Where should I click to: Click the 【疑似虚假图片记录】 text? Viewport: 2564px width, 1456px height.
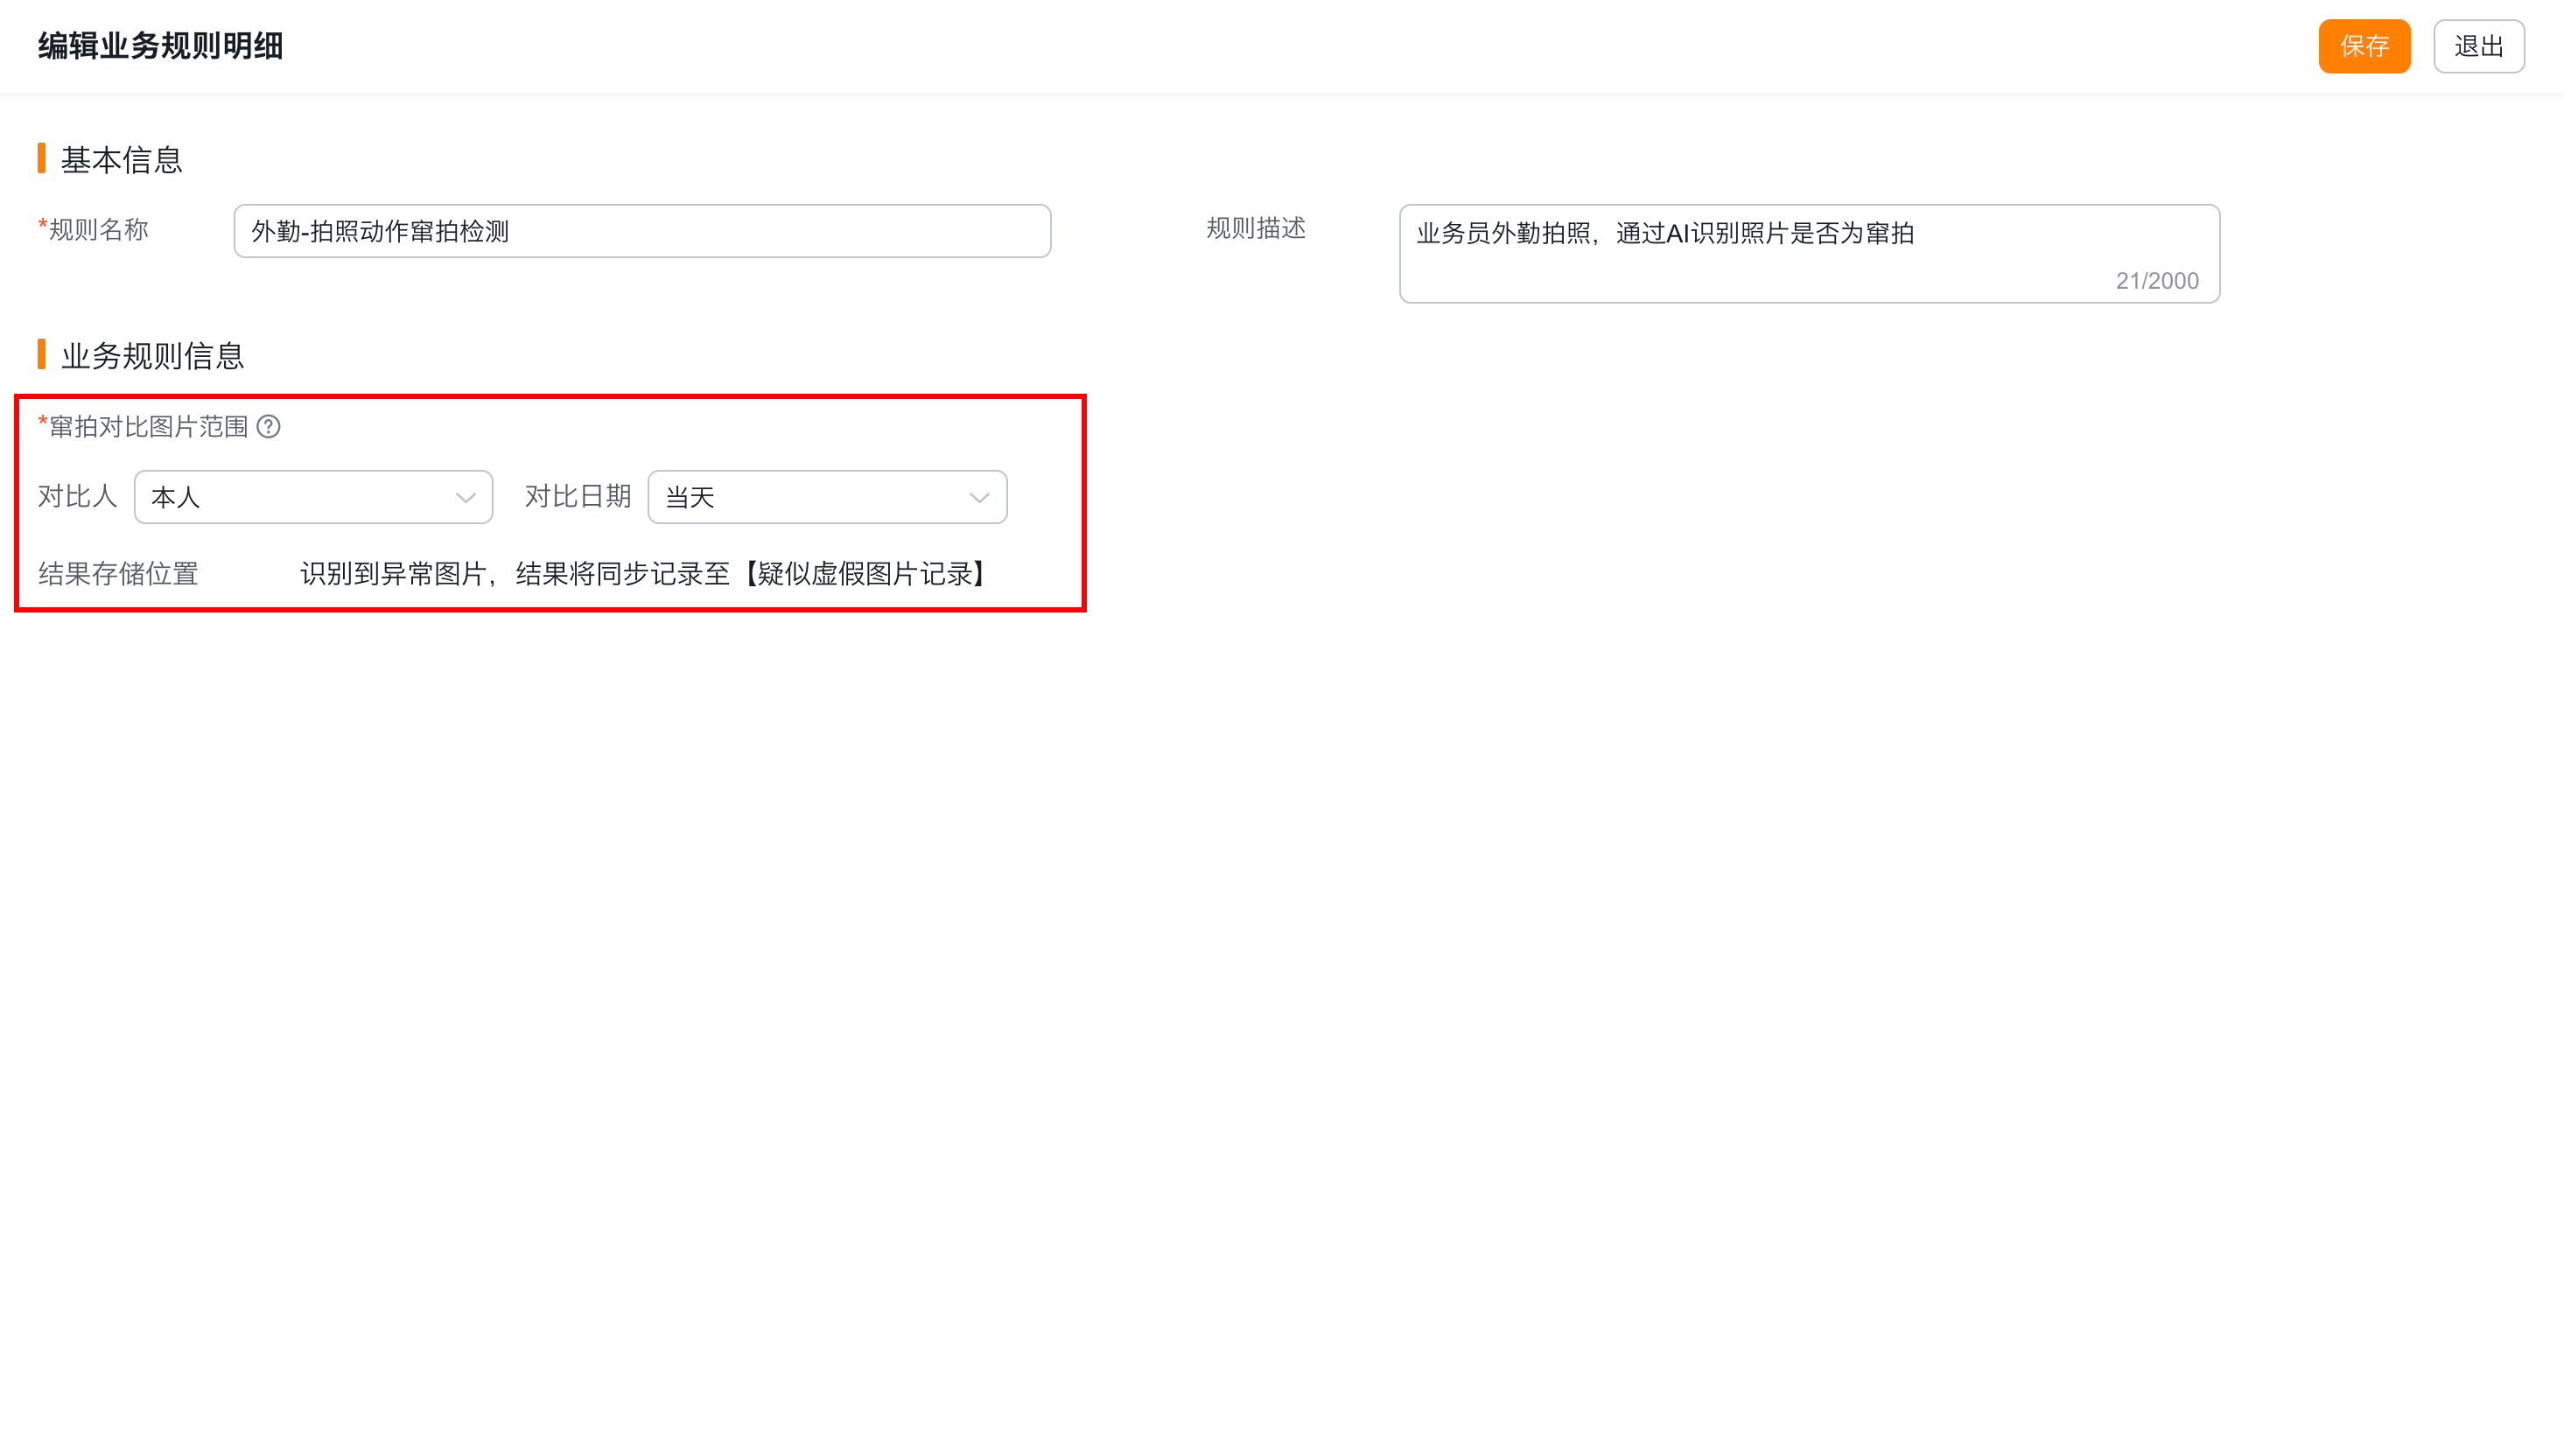[865, 574]
